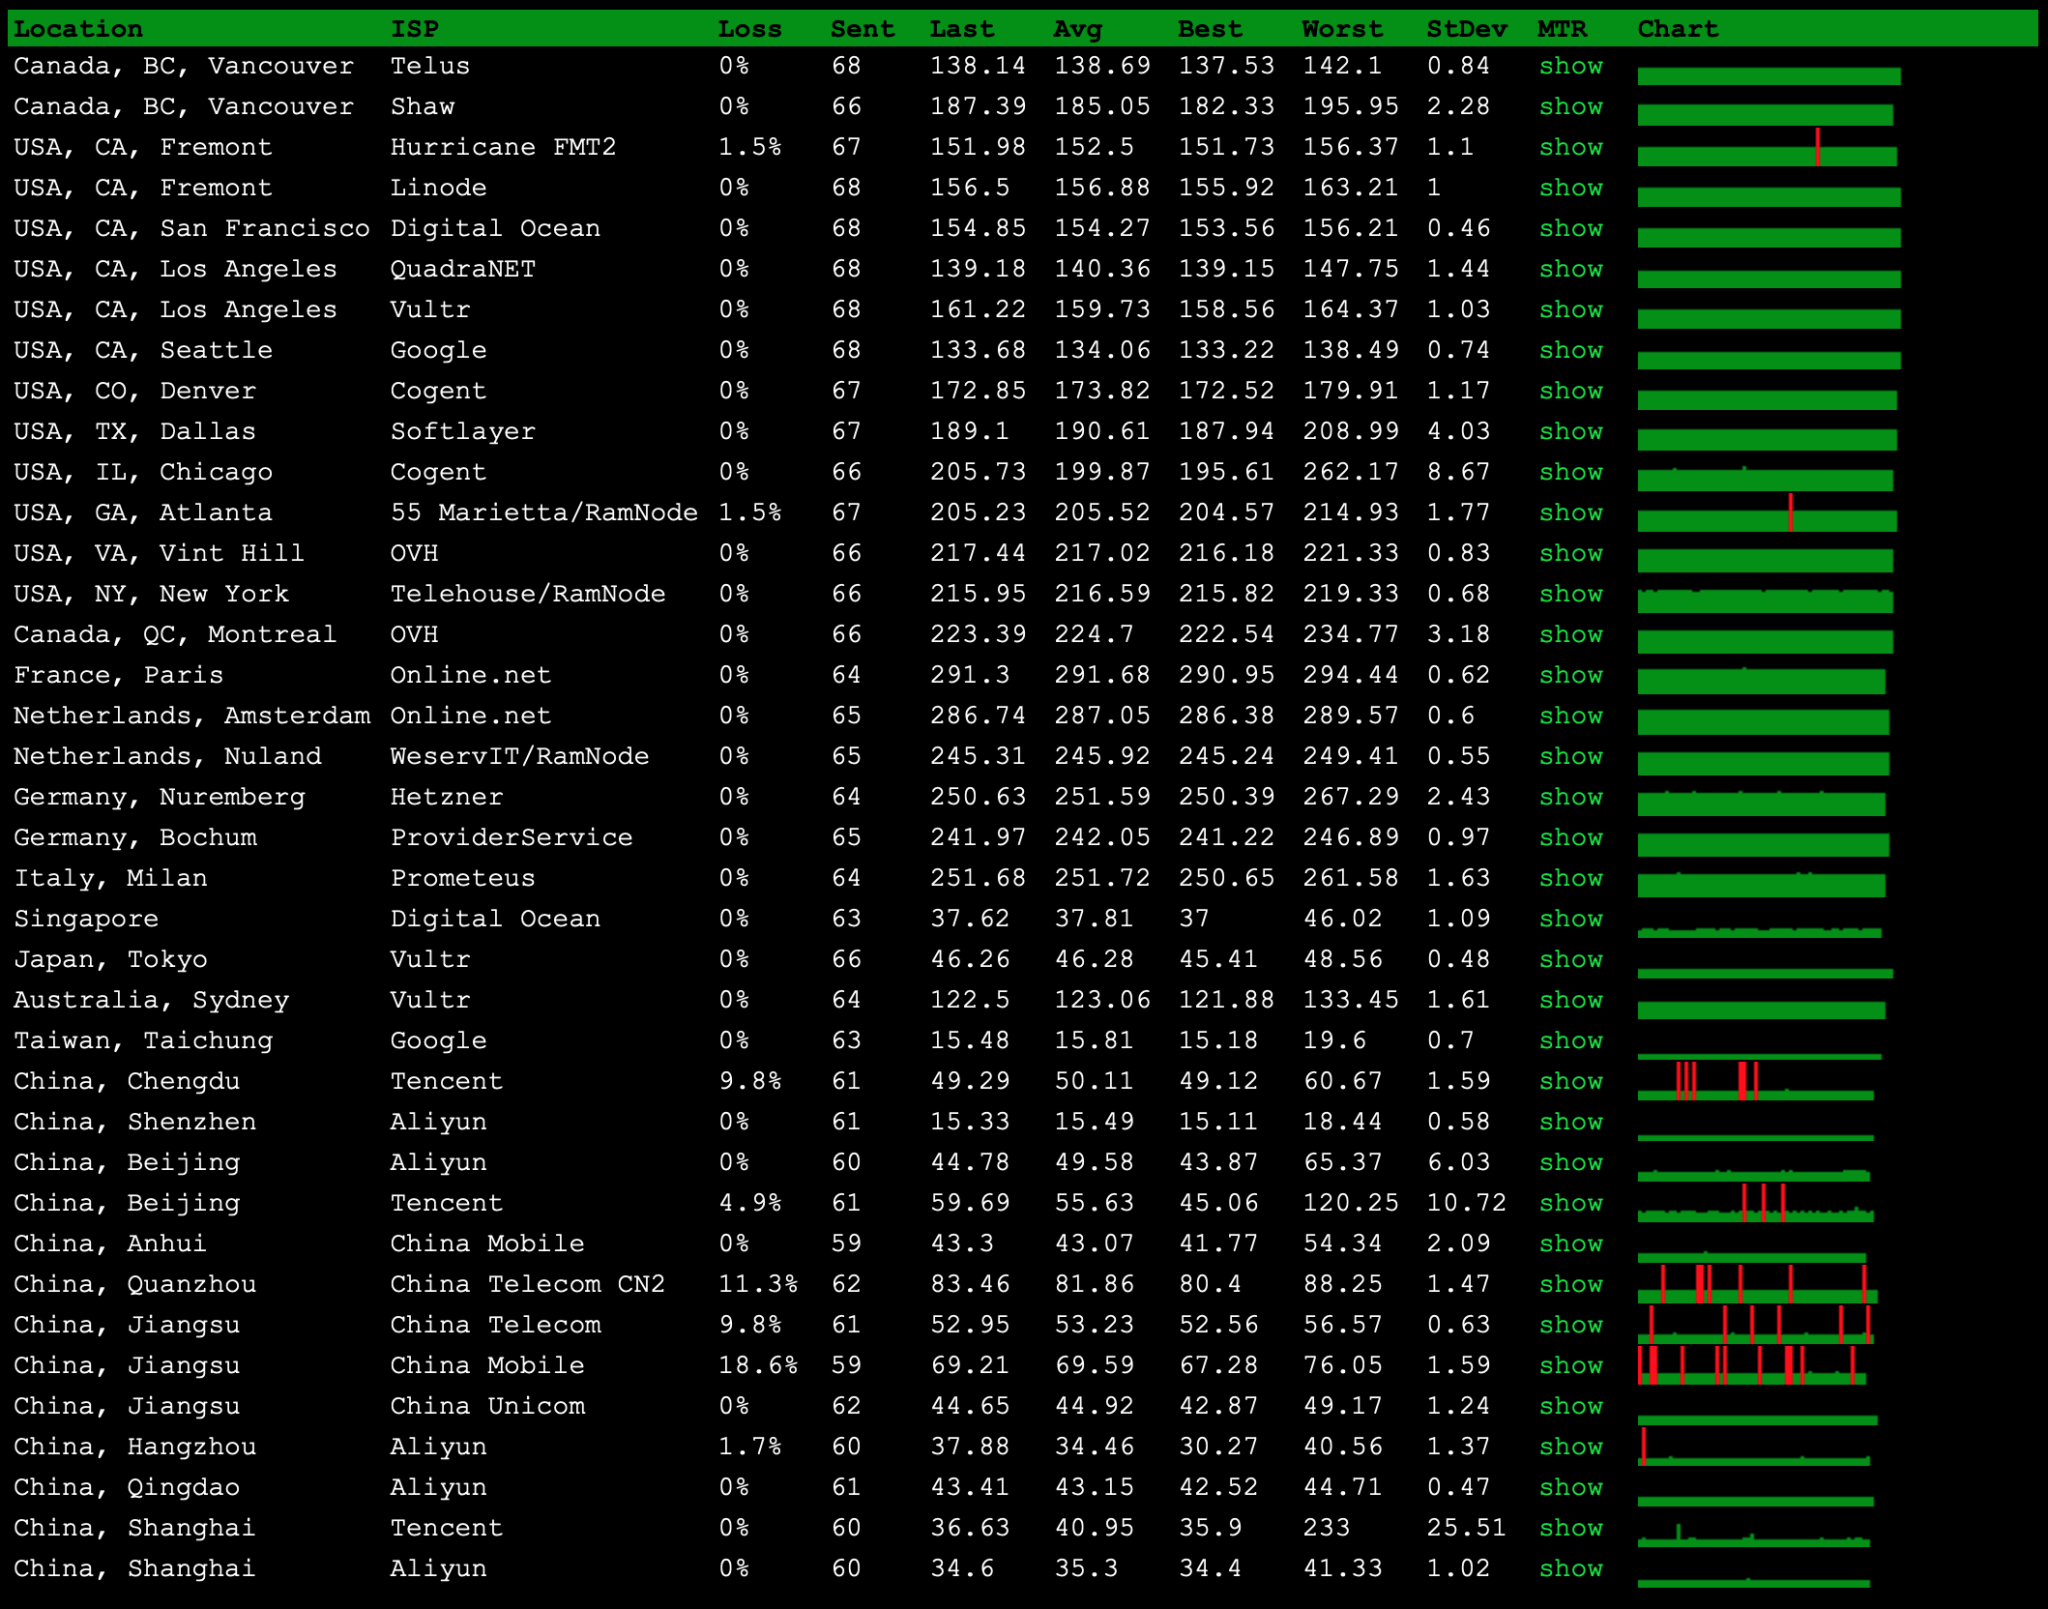Click the StDev column header
The height and width of the screenshot is (1609, 2048).
(1466, 29)
